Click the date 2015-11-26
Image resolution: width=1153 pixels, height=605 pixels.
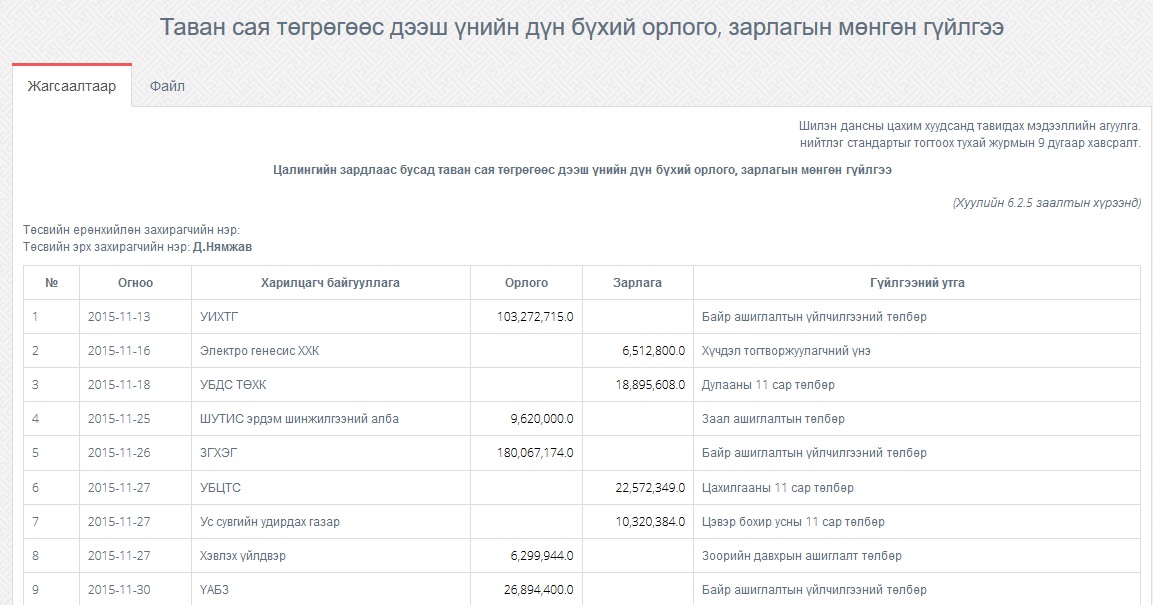[x=119, y=453]
